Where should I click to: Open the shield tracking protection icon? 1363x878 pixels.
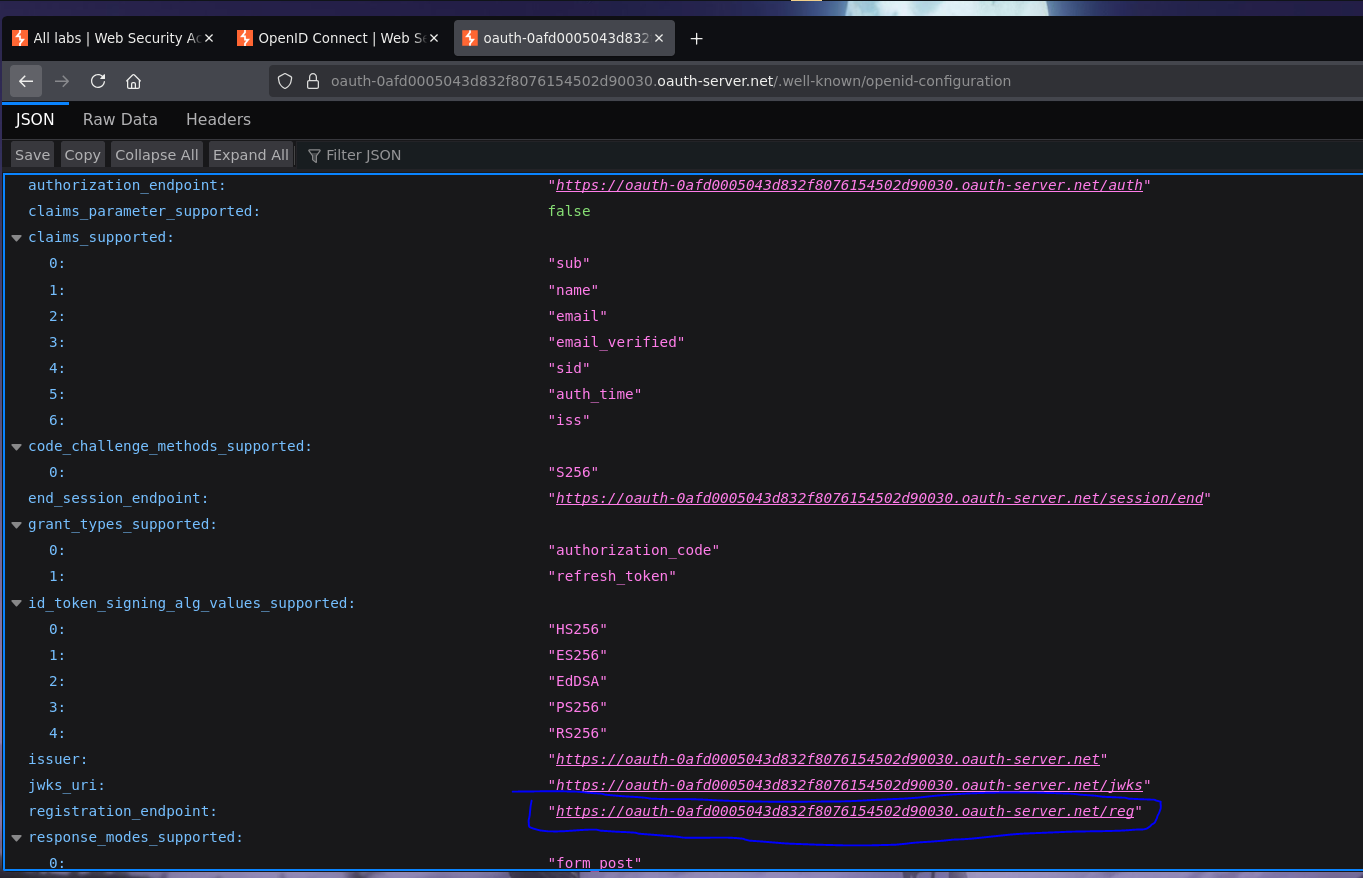pos(285,81)
